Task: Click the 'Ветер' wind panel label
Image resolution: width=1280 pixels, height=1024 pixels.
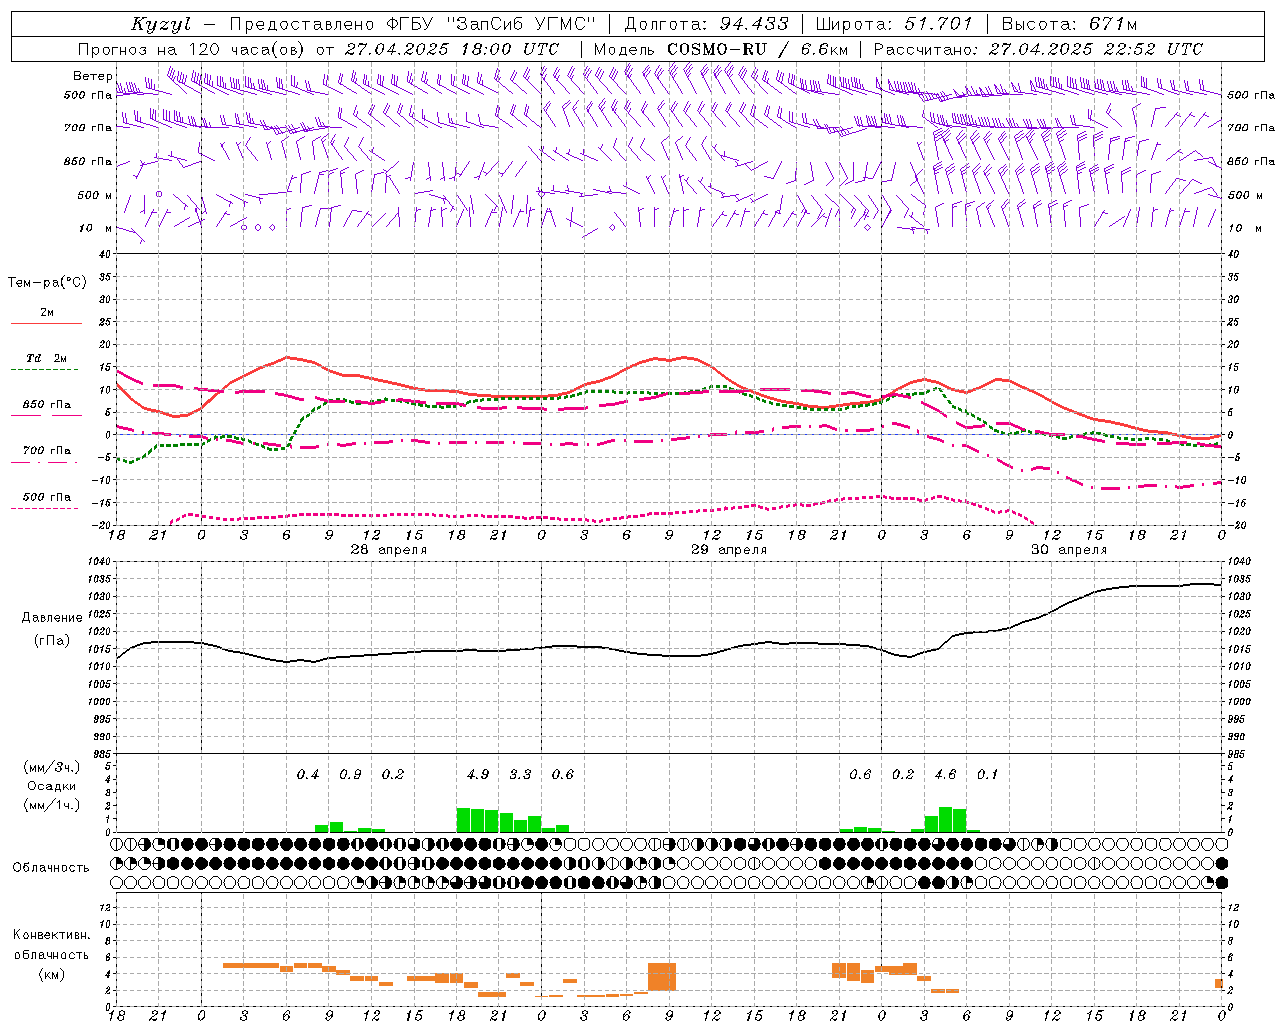Action: coord(92,76)
